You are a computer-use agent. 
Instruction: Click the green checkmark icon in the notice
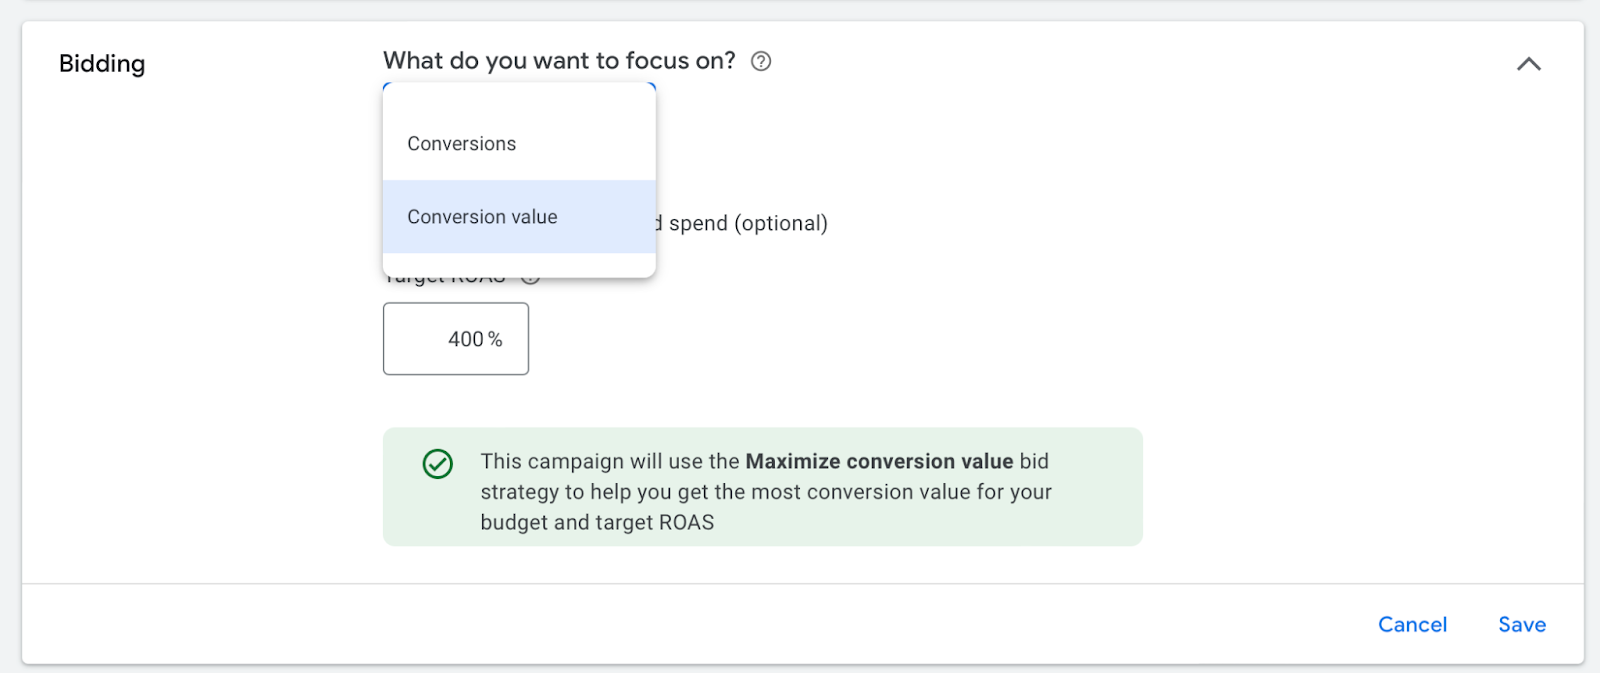pos(438,464)
